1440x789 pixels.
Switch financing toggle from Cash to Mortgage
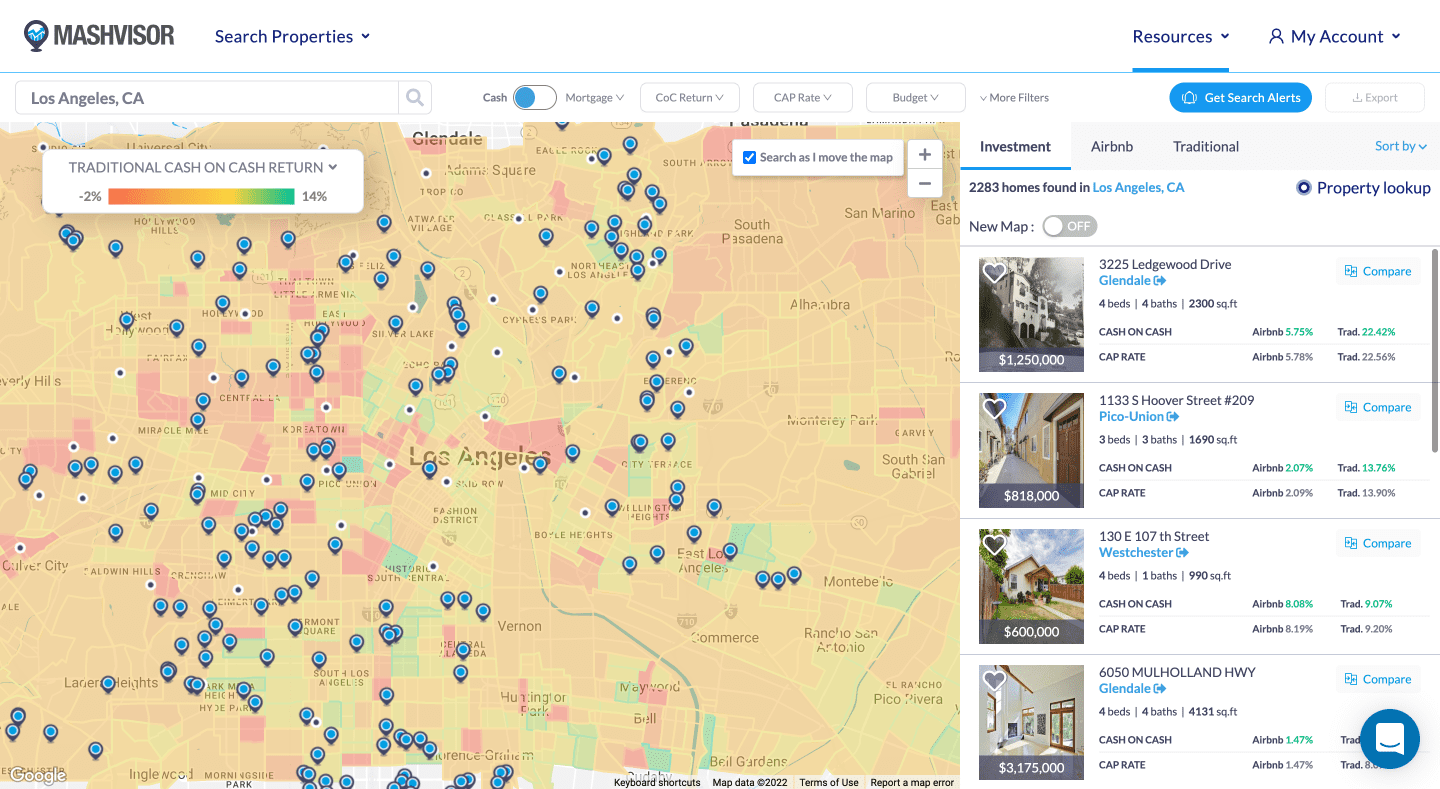(x=535, y=97)
